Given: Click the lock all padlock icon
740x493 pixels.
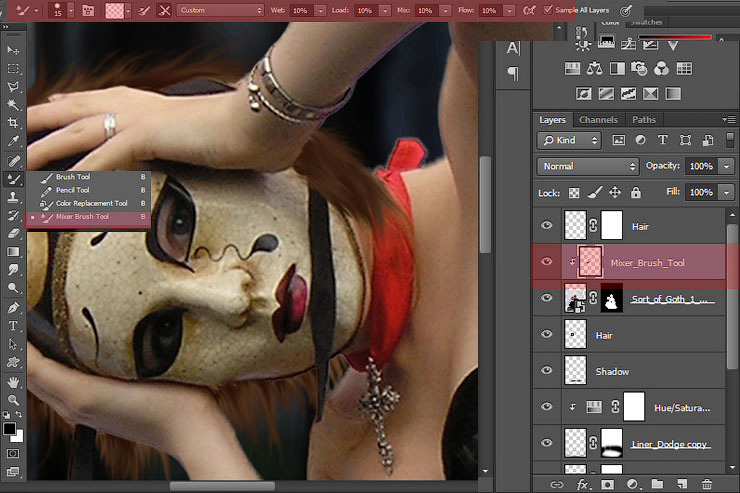Looking at the screenshot, I should [637, 192].
